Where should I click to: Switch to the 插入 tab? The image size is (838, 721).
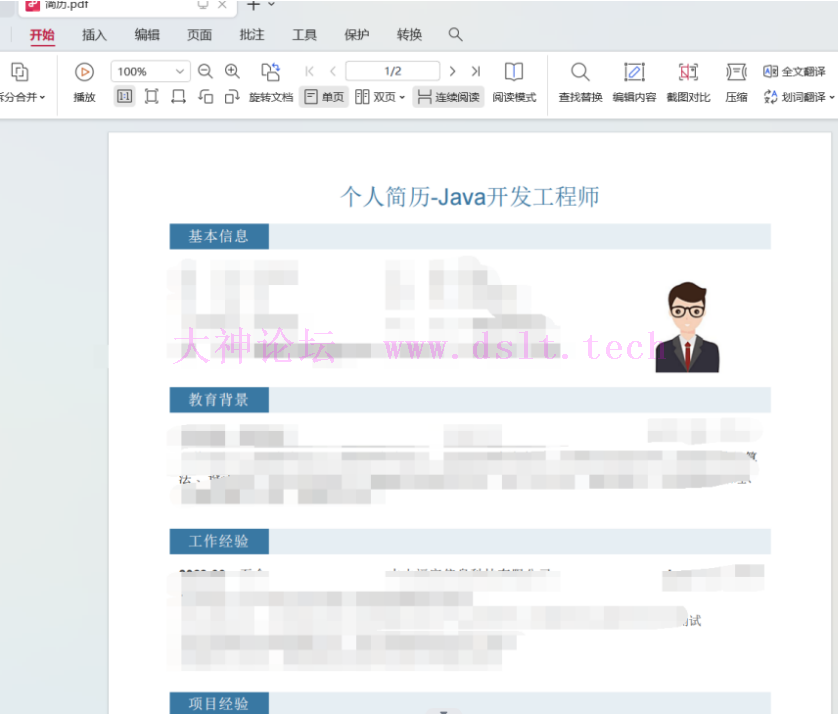(x=94, y=35)
